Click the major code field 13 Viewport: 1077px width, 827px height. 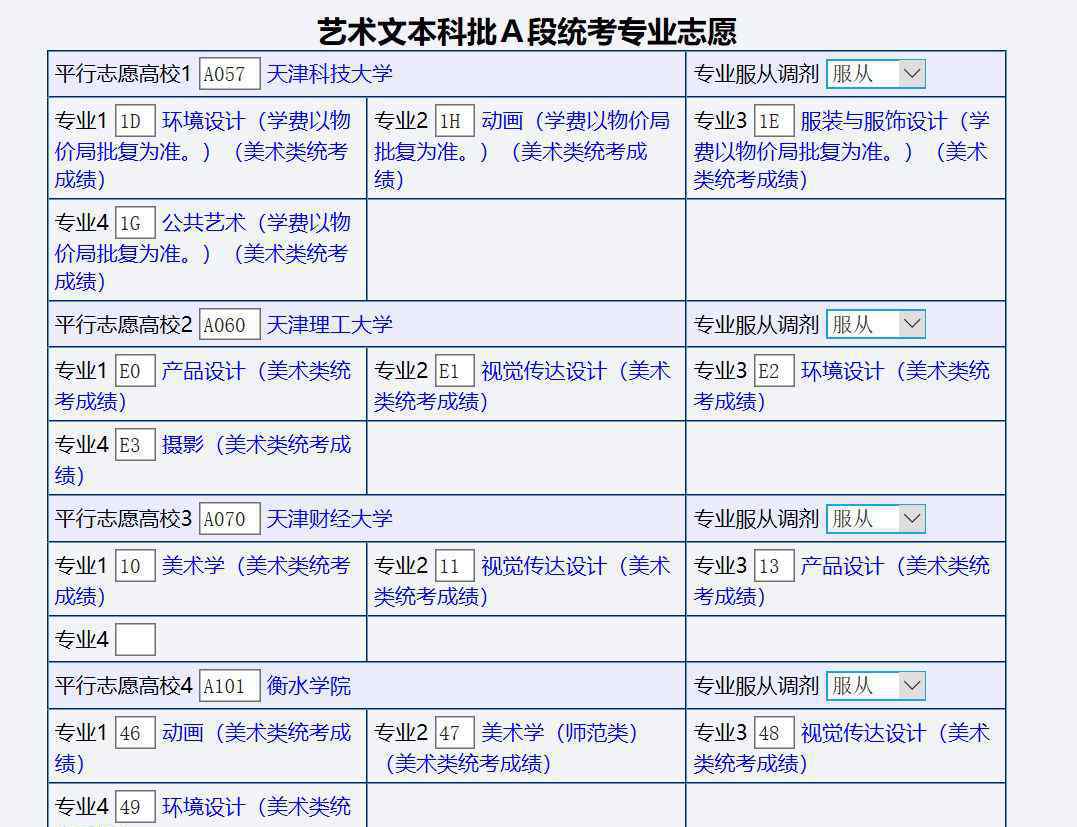click(x=774, y=566)
